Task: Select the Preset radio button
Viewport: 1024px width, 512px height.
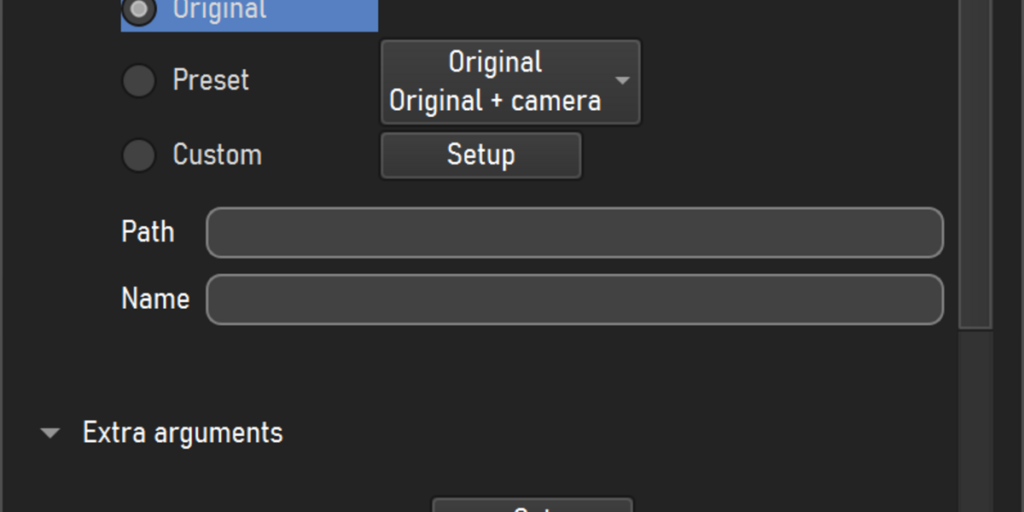Action: point(138,81)
